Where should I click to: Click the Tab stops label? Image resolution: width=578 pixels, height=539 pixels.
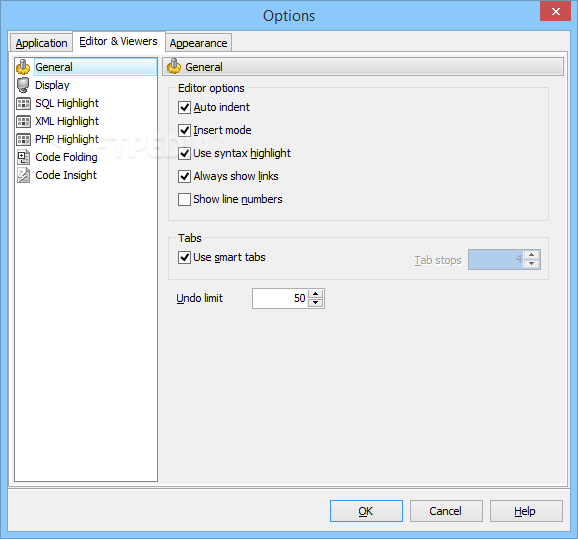click(438, 260)
